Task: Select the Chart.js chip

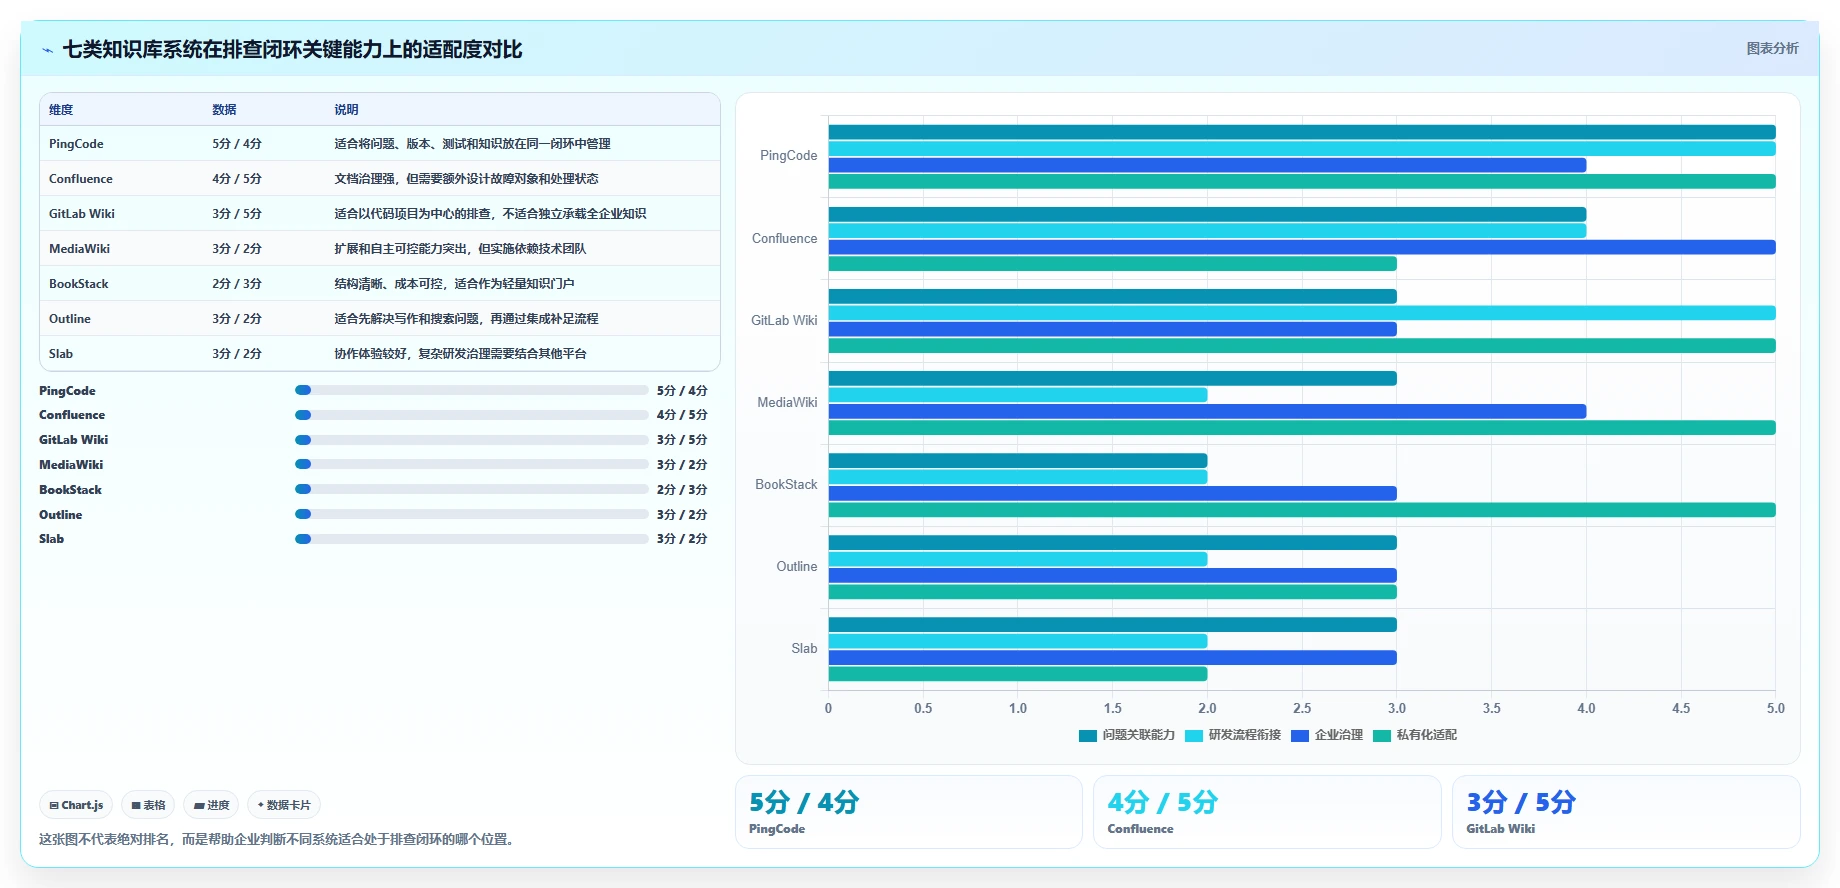Action: tap(76, 805)
